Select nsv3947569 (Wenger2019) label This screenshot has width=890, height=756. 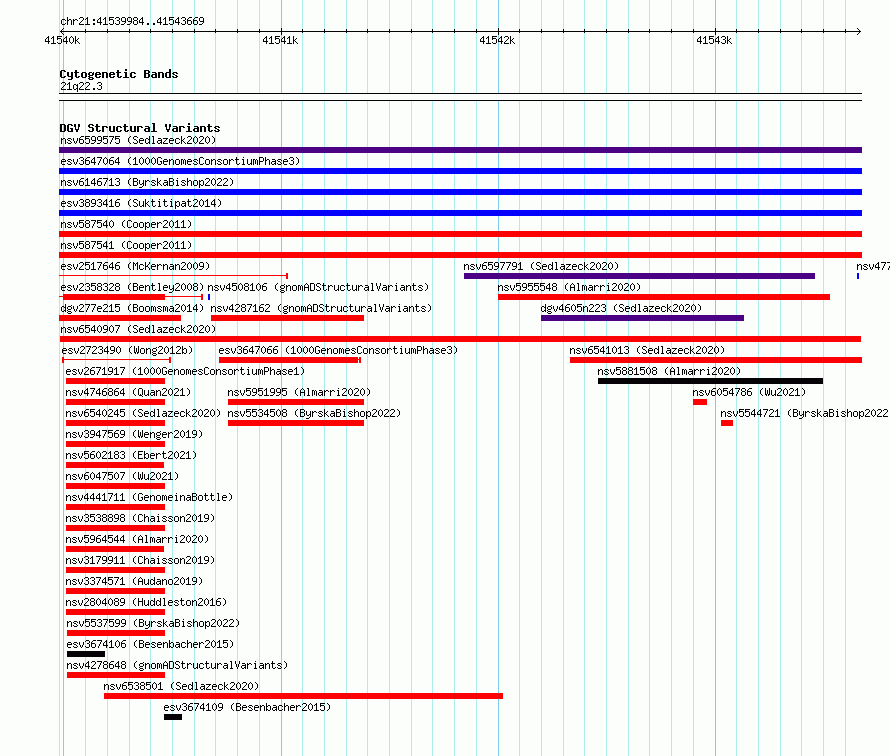134,434
